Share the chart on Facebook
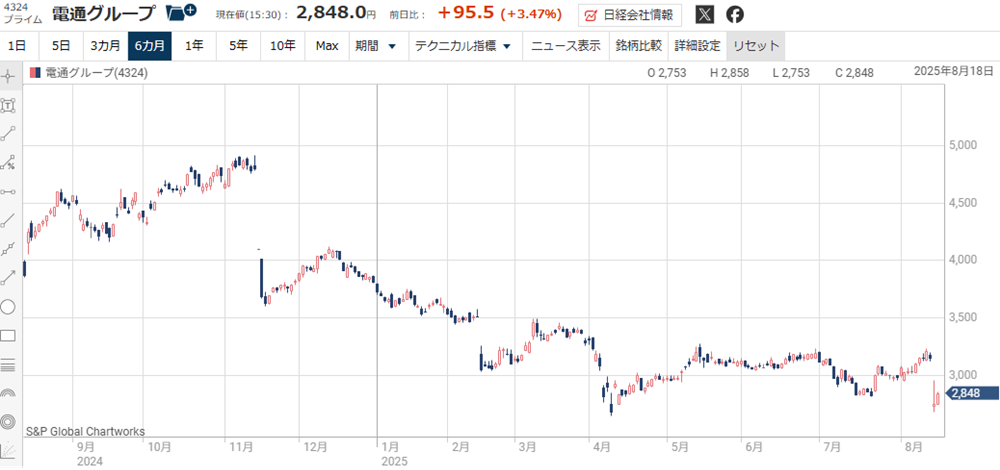The width and height of the screenshot is (1000, 470). (735, 14)
